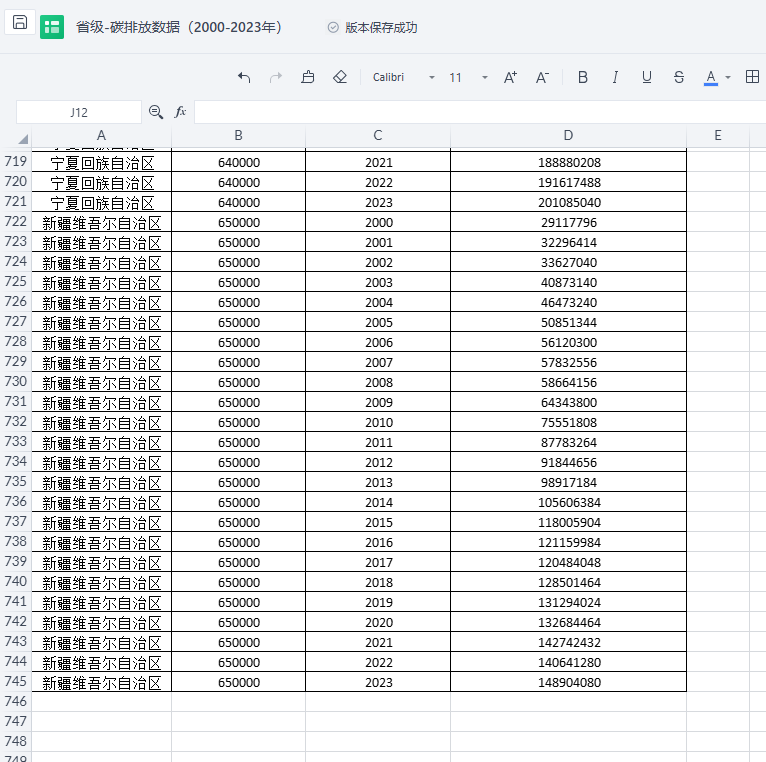
Task: Select column C header
Action: [378, 135]
